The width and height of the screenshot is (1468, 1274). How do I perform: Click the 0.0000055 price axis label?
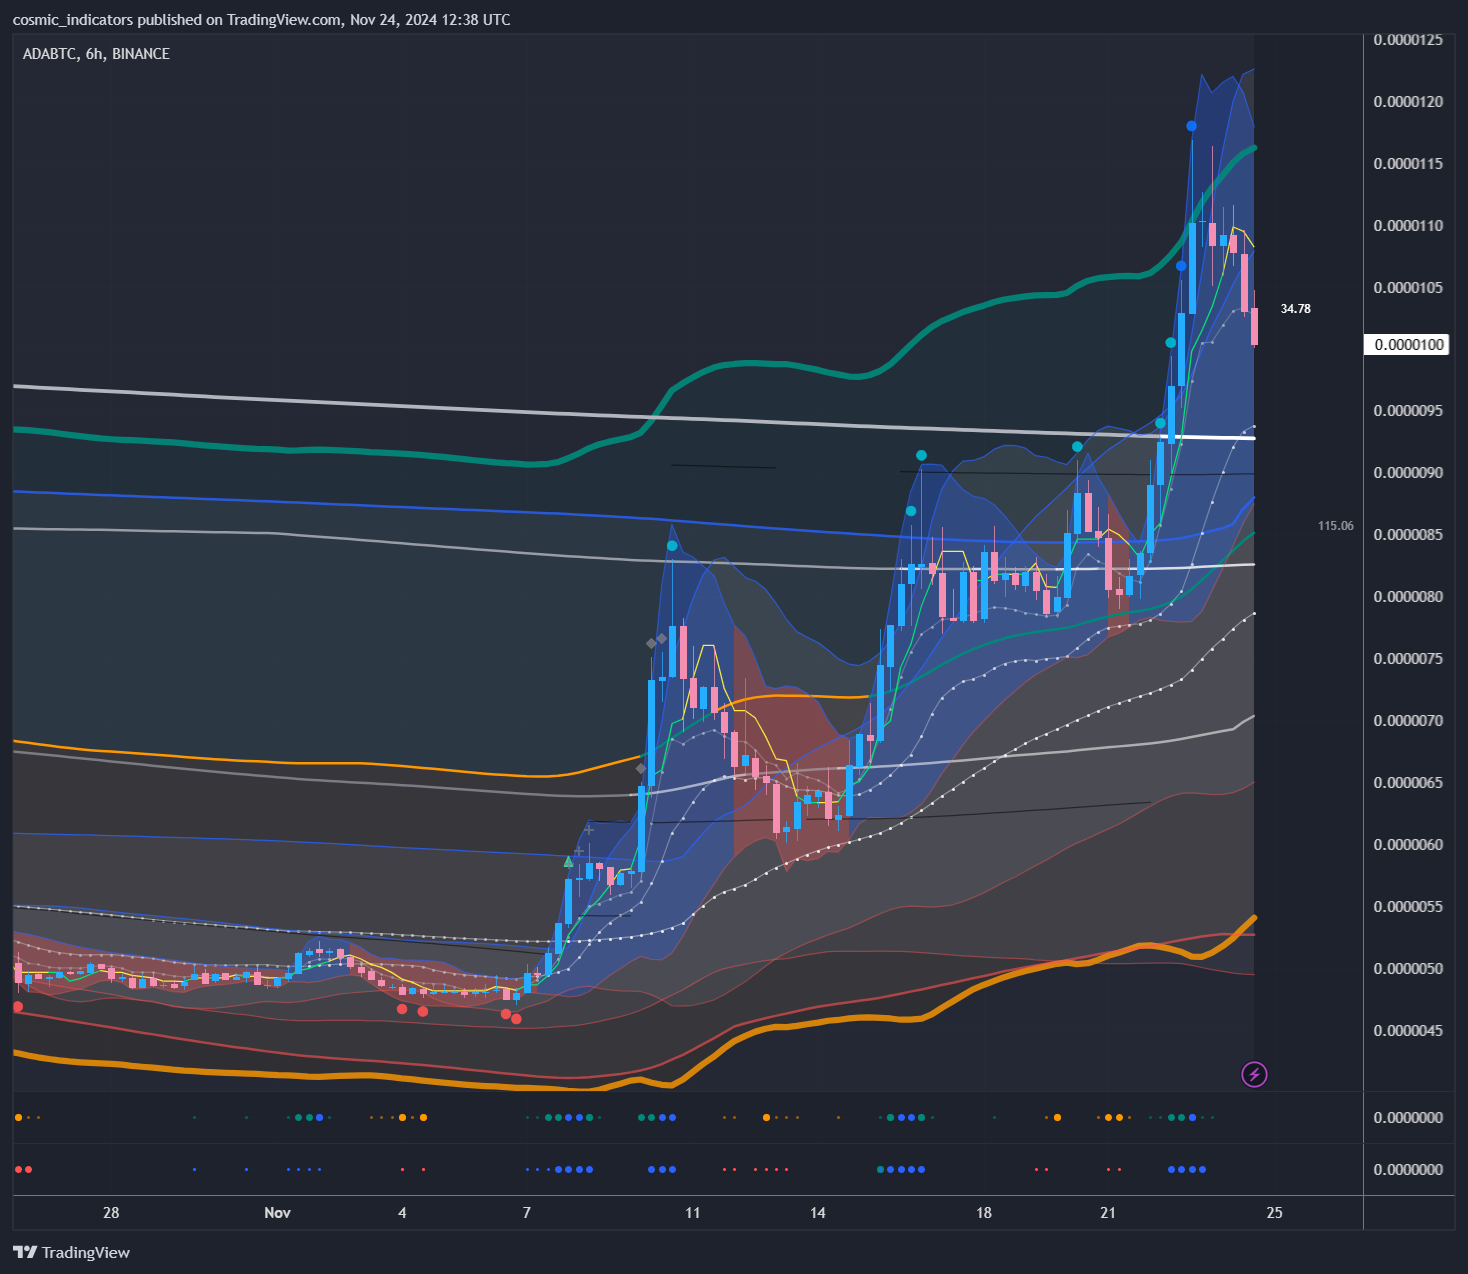(1408, 907)
